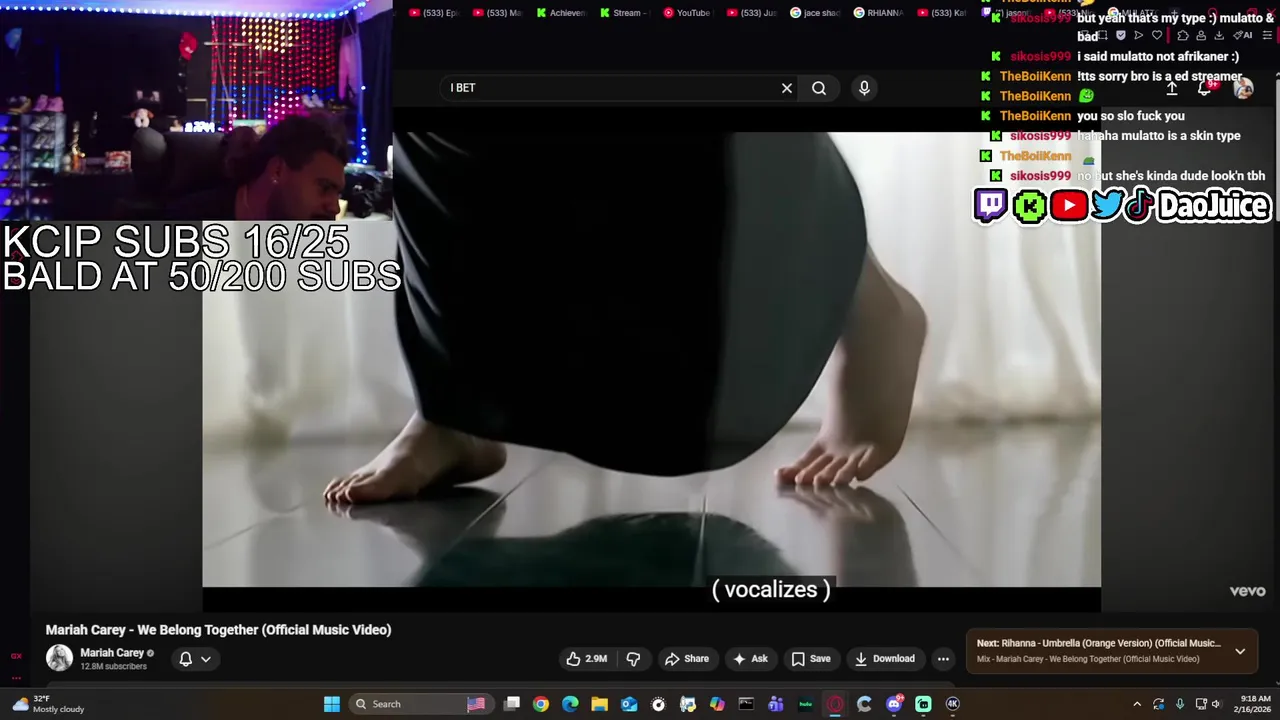This screenshot has height=720, width=1280.
Task: Switch to the 'YouTube' browser tab
Action: 687,13
